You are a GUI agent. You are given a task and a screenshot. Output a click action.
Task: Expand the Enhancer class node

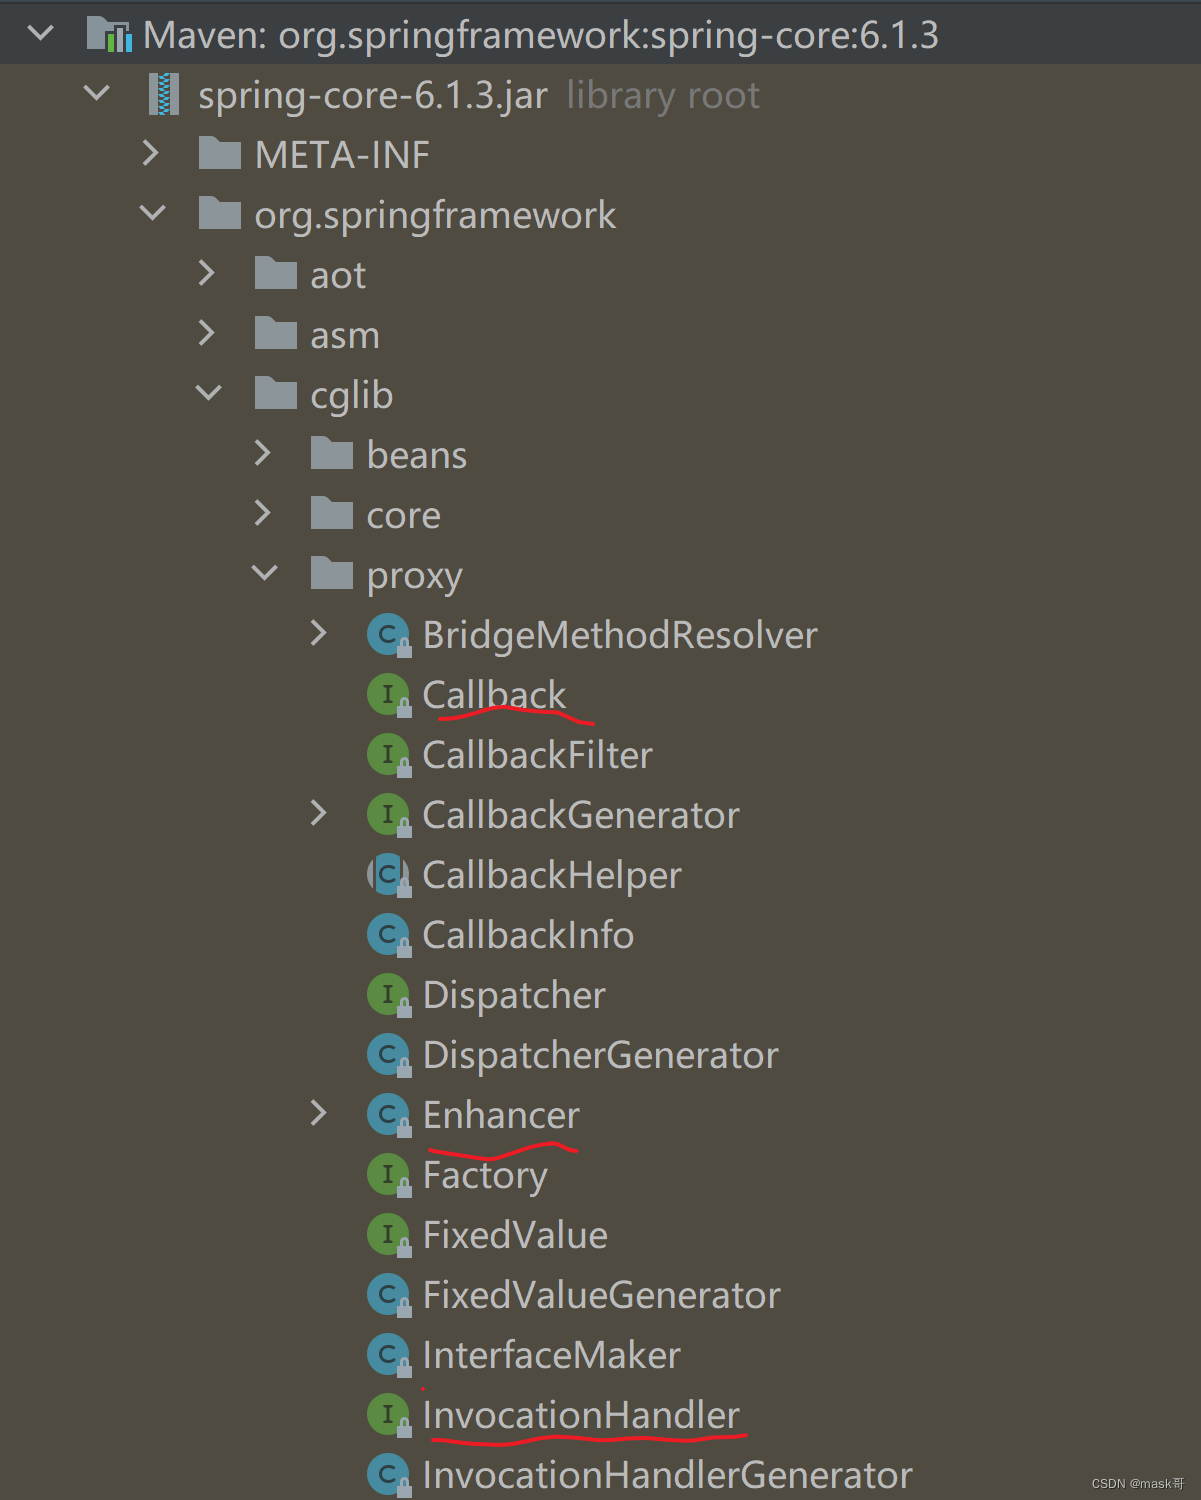click(319, 1114)
